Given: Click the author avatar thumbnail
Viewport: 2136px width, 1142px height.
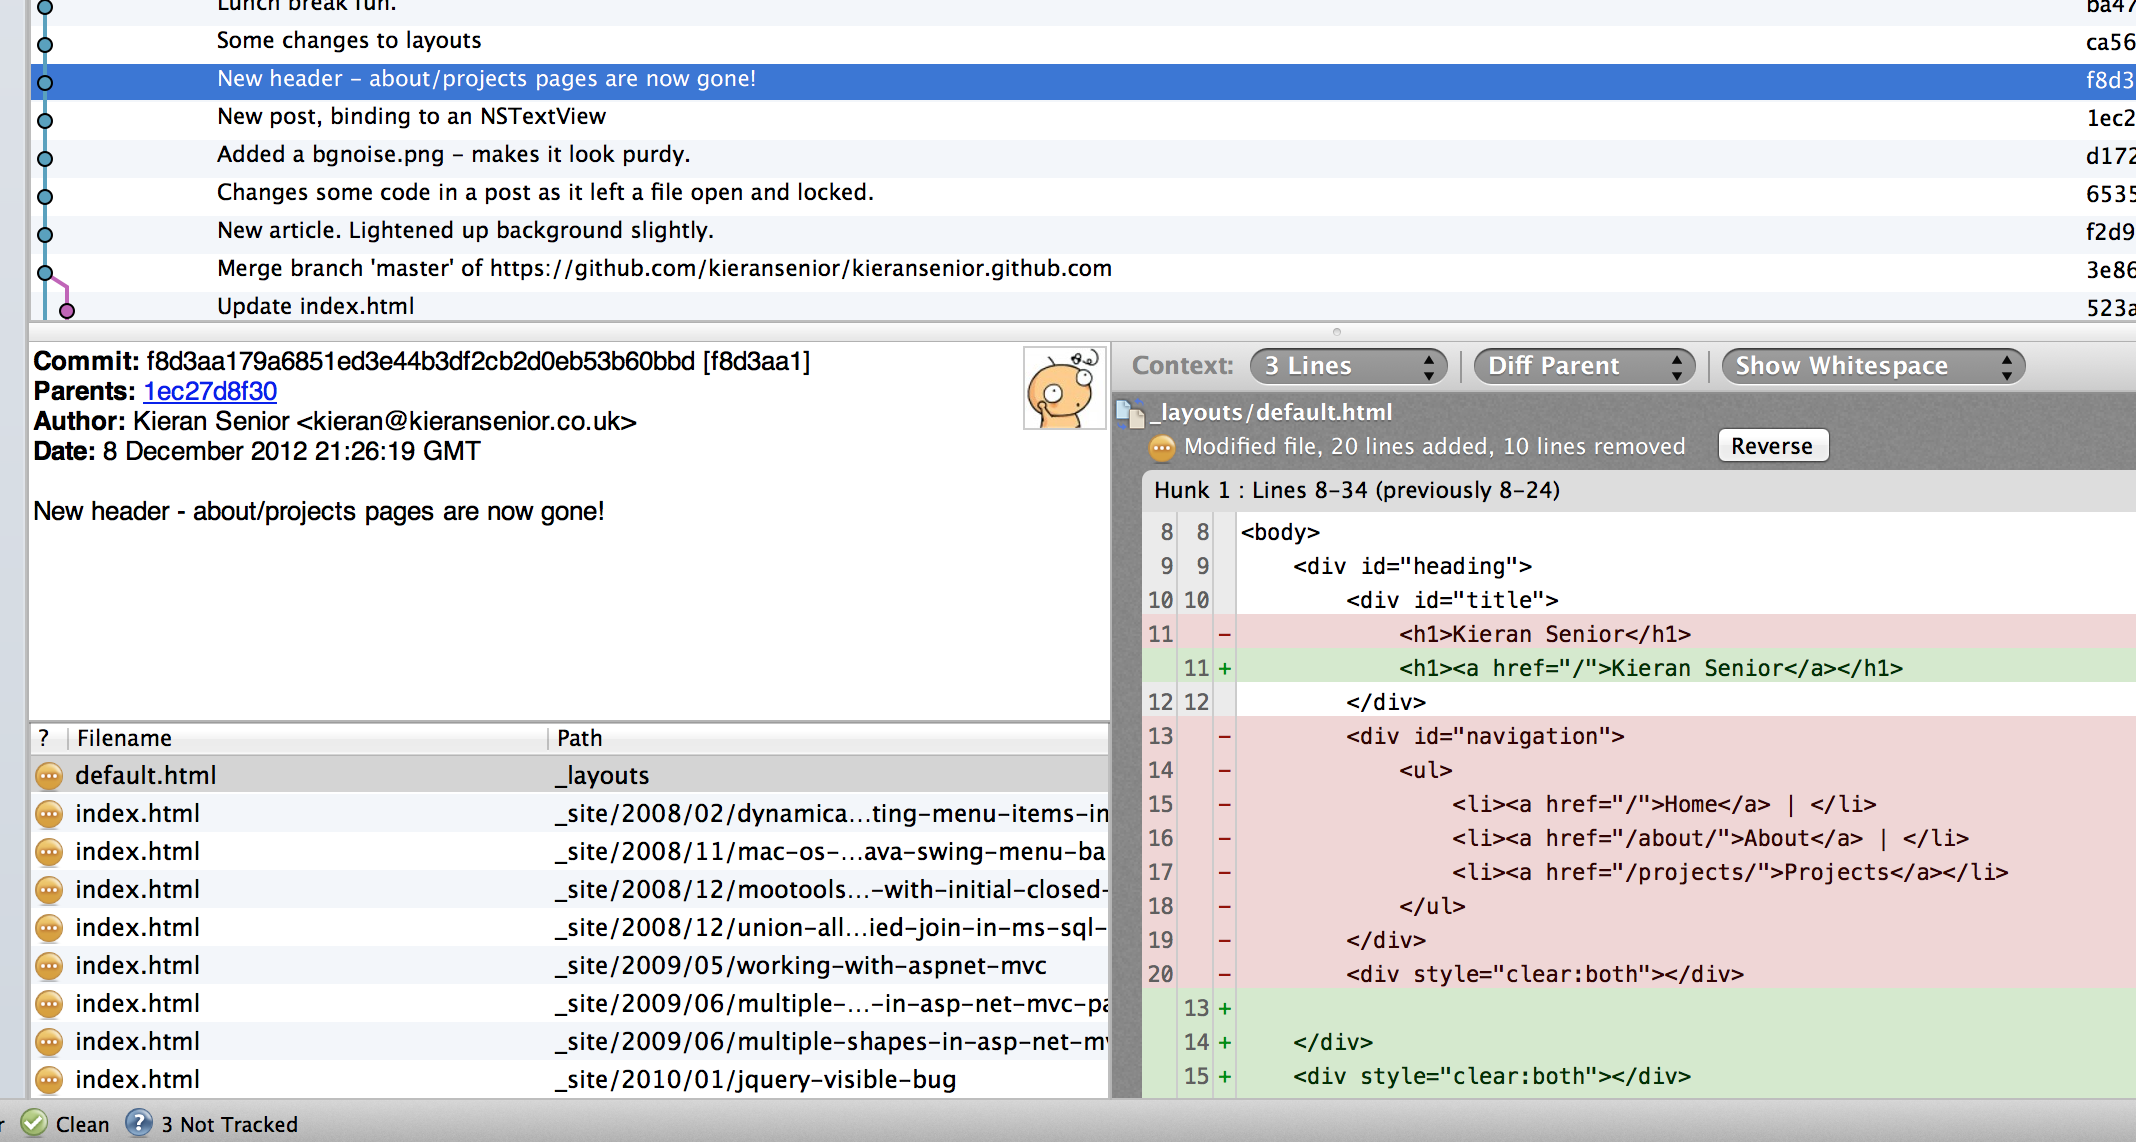Looking at the screenshot, I should pyautogui.click(x=1063, y=388).
